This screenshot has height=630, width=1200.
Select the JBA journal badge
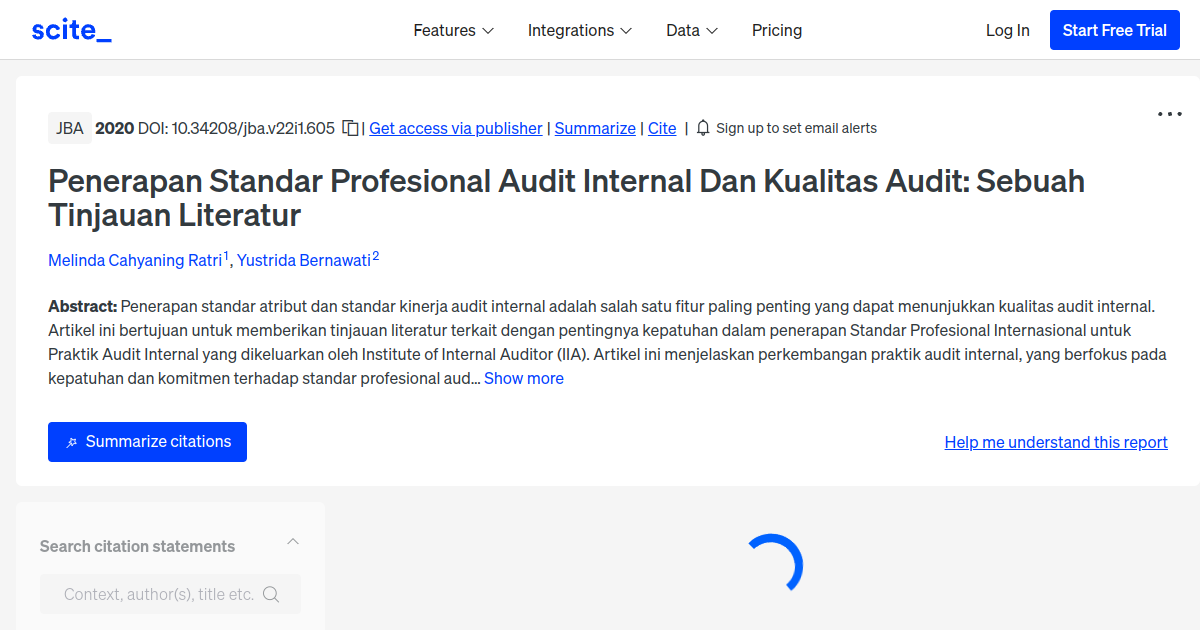[x=69, y=128]
